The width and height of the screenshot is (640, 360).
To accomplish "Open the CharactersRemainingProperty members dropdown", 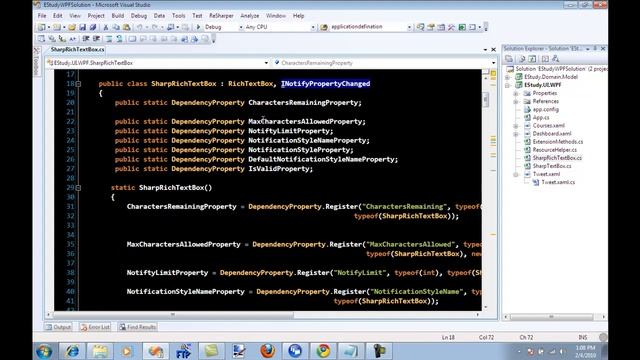I will (x=493, y=63).
